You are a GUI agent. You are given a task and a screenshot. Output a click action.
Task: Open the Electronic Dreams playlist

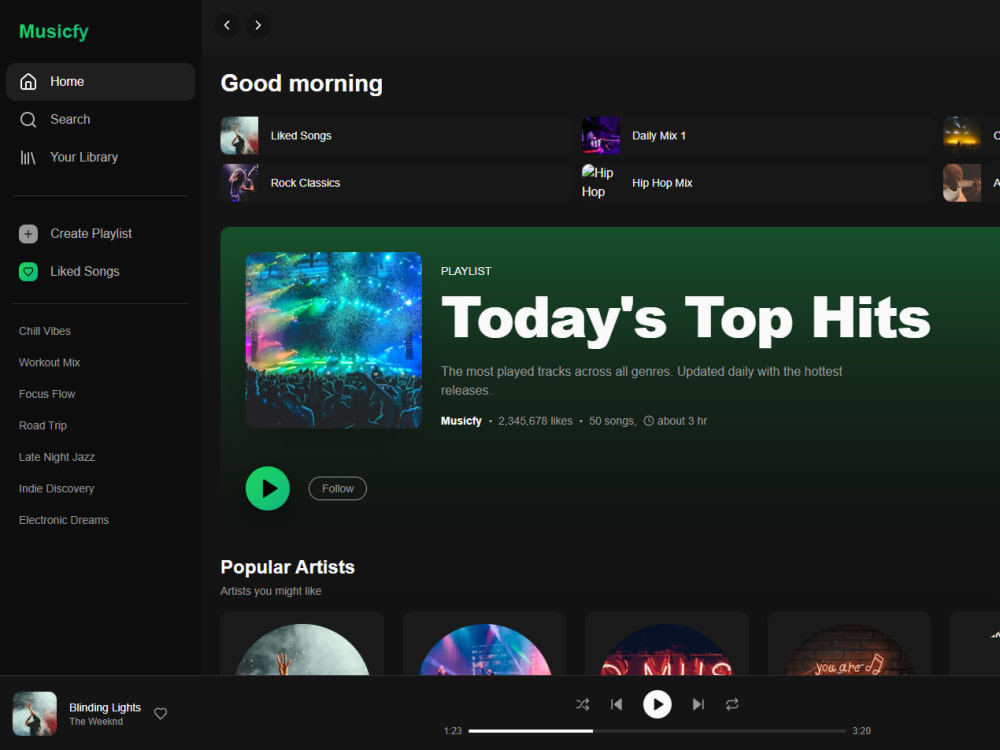64,520
